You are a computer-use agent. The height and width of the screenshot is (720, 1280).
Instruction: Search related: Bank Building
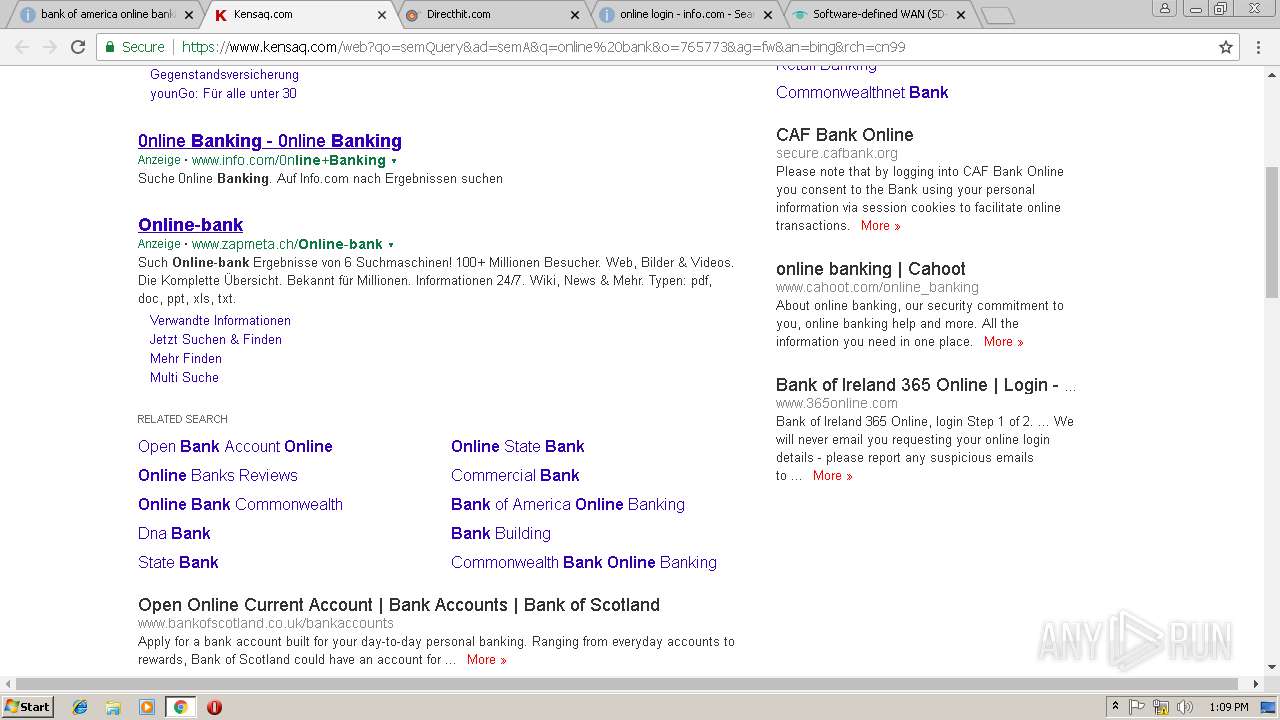[x=501, y=534]
